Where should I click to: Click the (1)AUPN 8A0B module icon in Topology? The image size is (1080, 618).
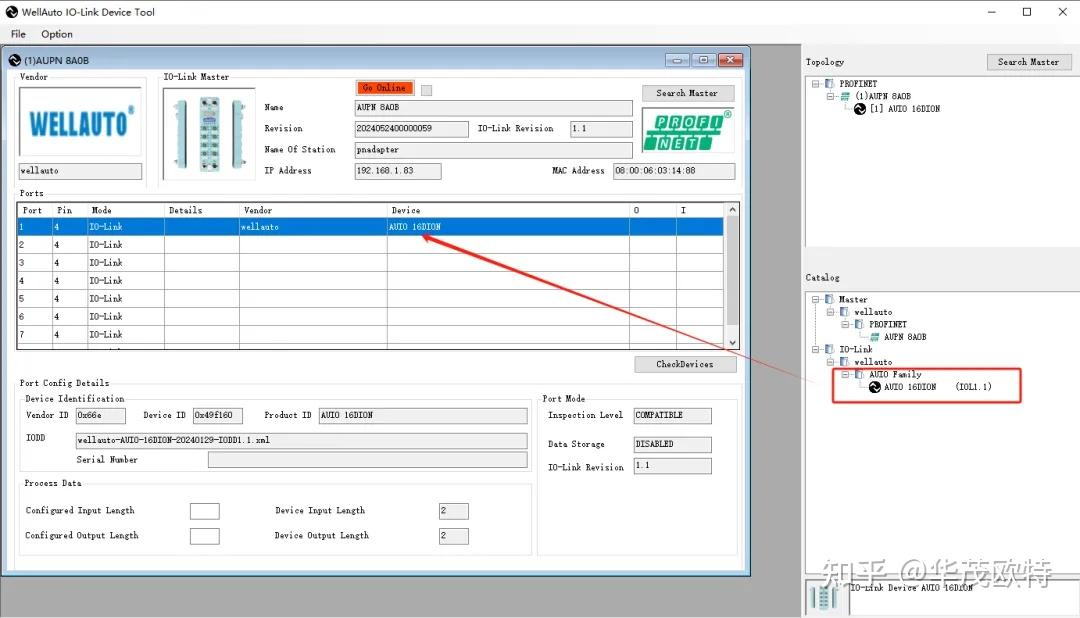pyautogui.click(x=845, y=96)
